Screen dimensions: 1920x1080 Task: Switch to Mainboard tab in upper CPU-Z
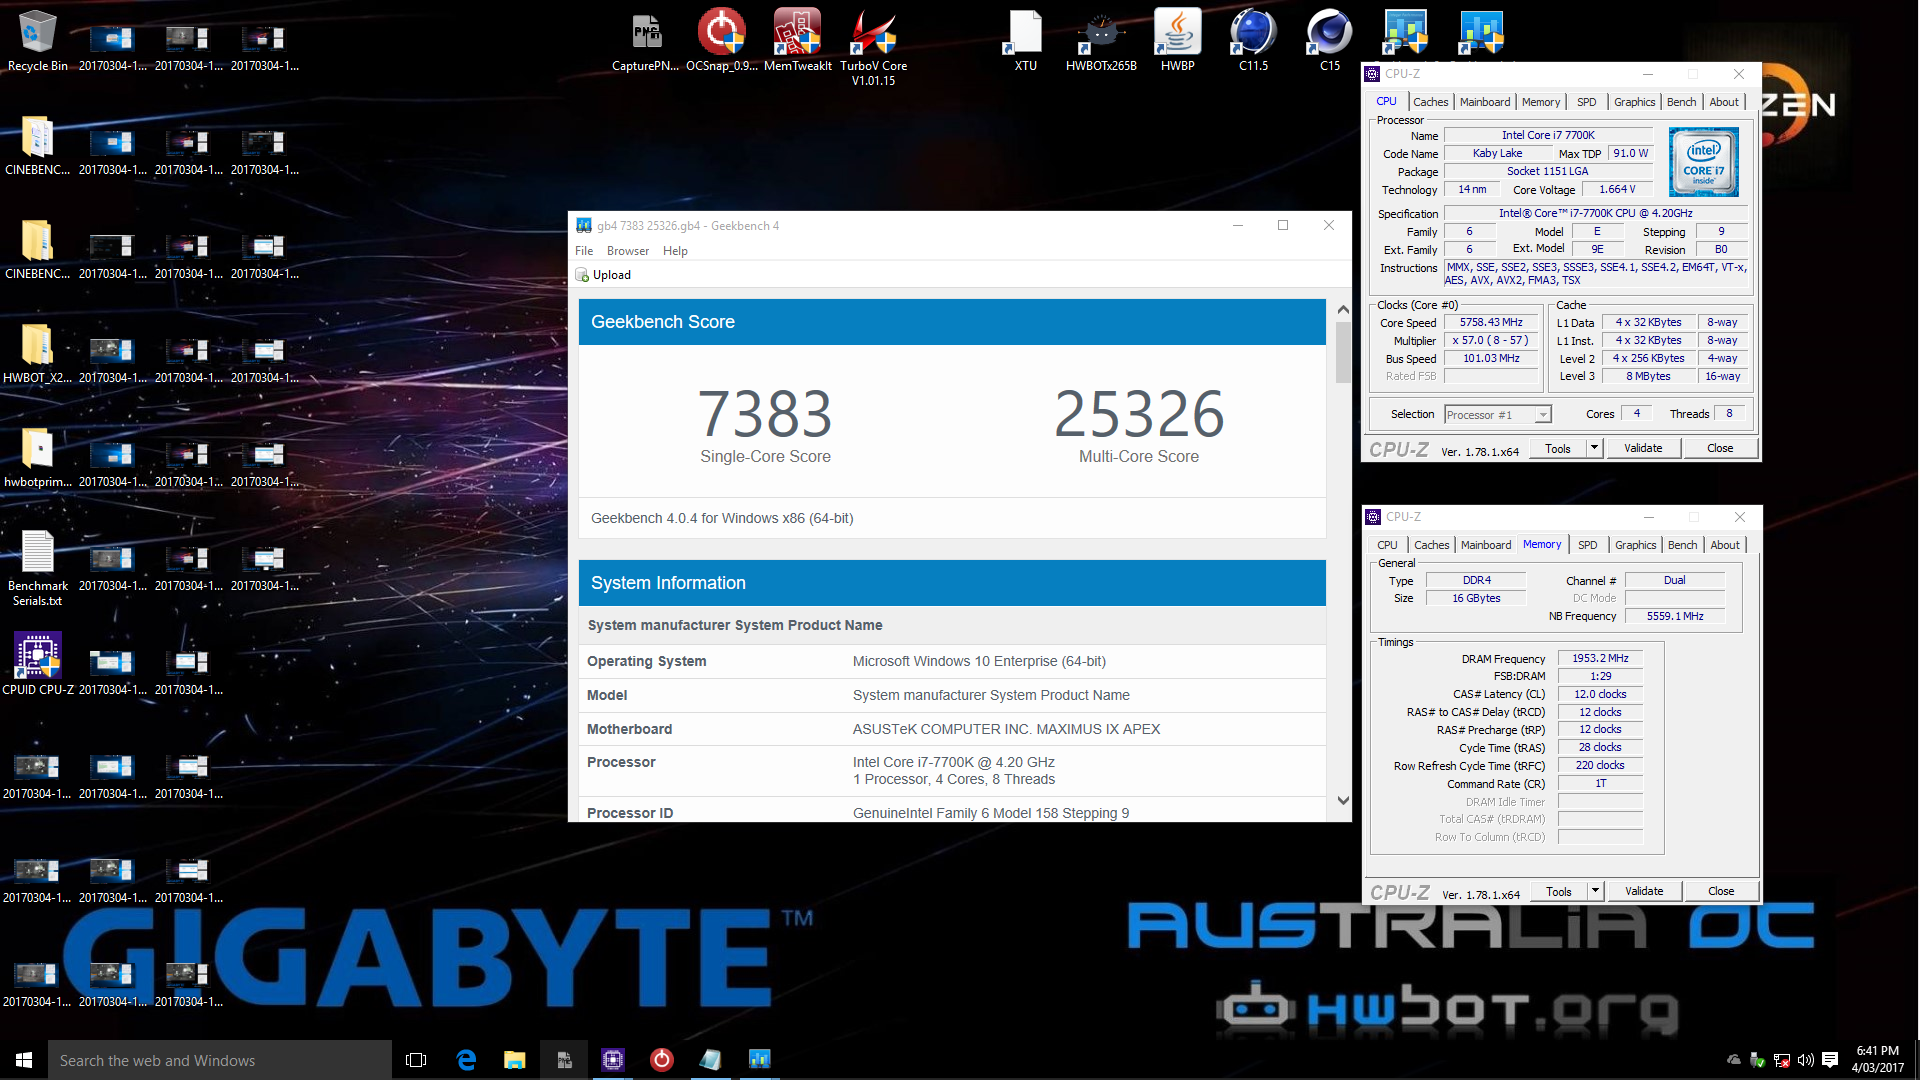(x=1484, y=102)
